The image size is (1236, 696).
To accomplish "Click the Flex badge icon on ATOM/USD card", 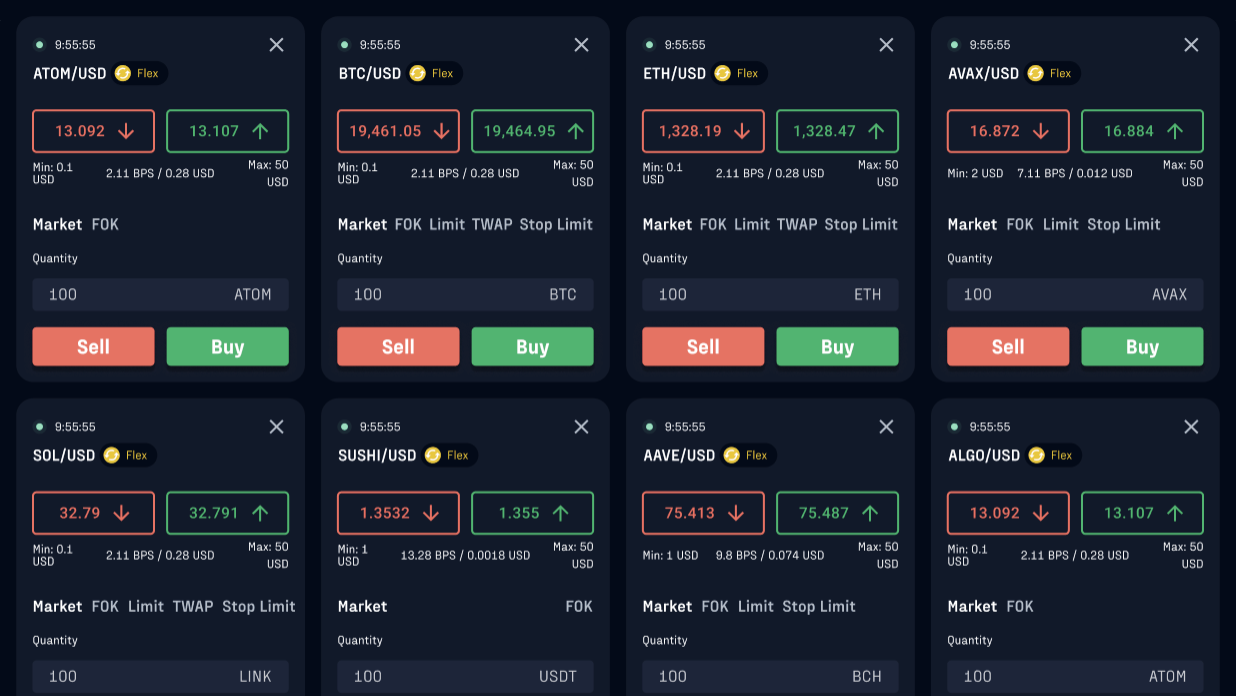I will [x=123, y=72].
